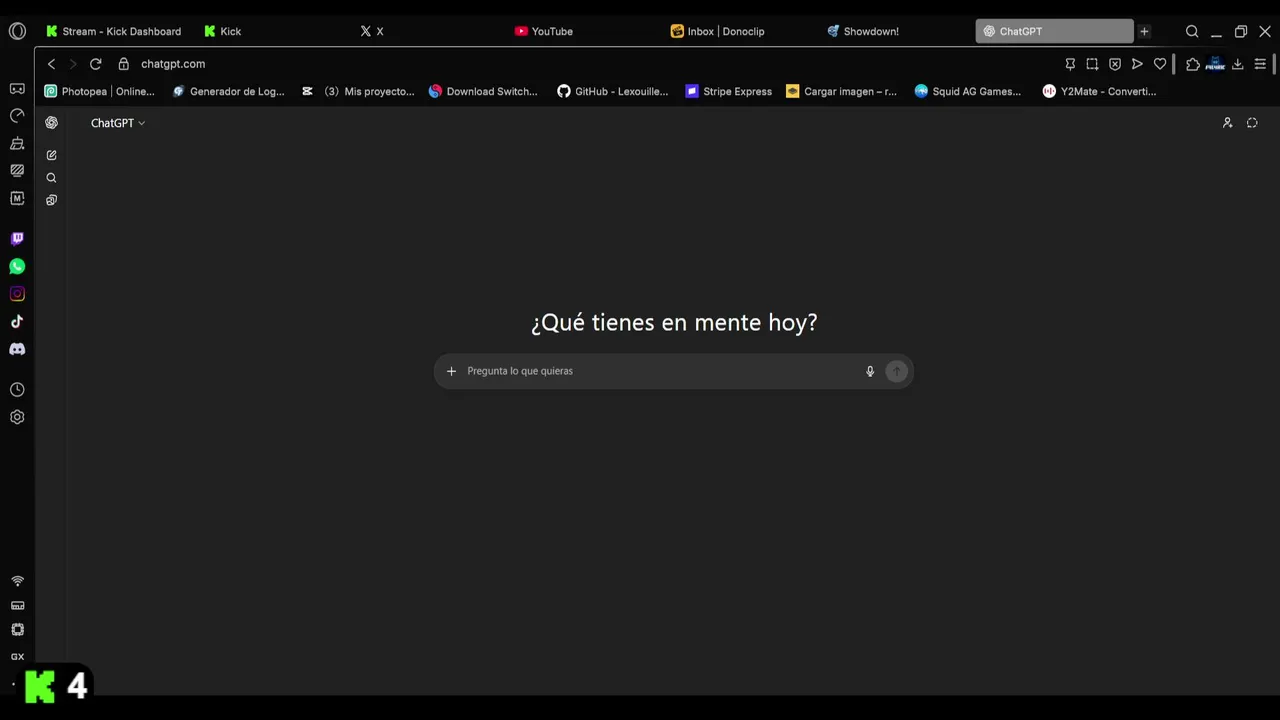Open the Mis proyecto... bookmark
1280x720 pixels.
coord(358,91)
